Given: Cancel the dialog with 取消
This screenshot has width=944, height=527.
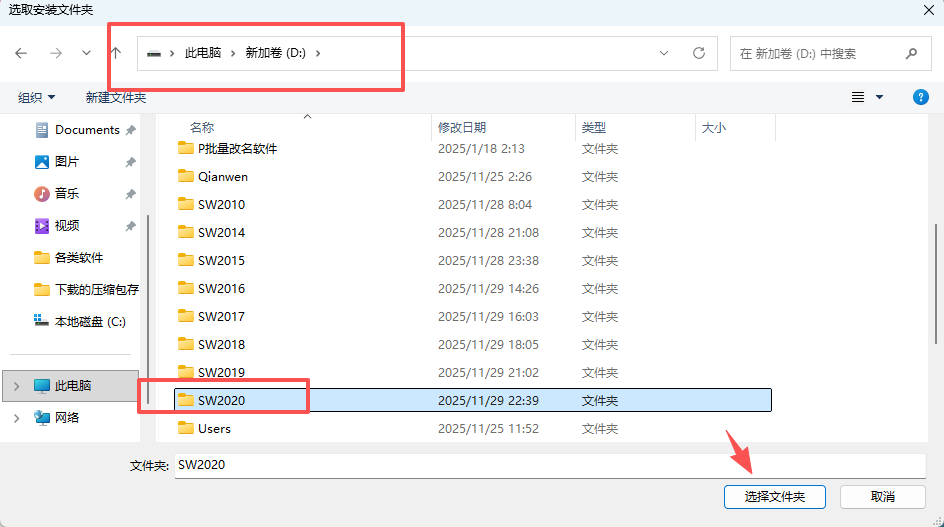Looking at the screenshot, I should pos(883,497).
